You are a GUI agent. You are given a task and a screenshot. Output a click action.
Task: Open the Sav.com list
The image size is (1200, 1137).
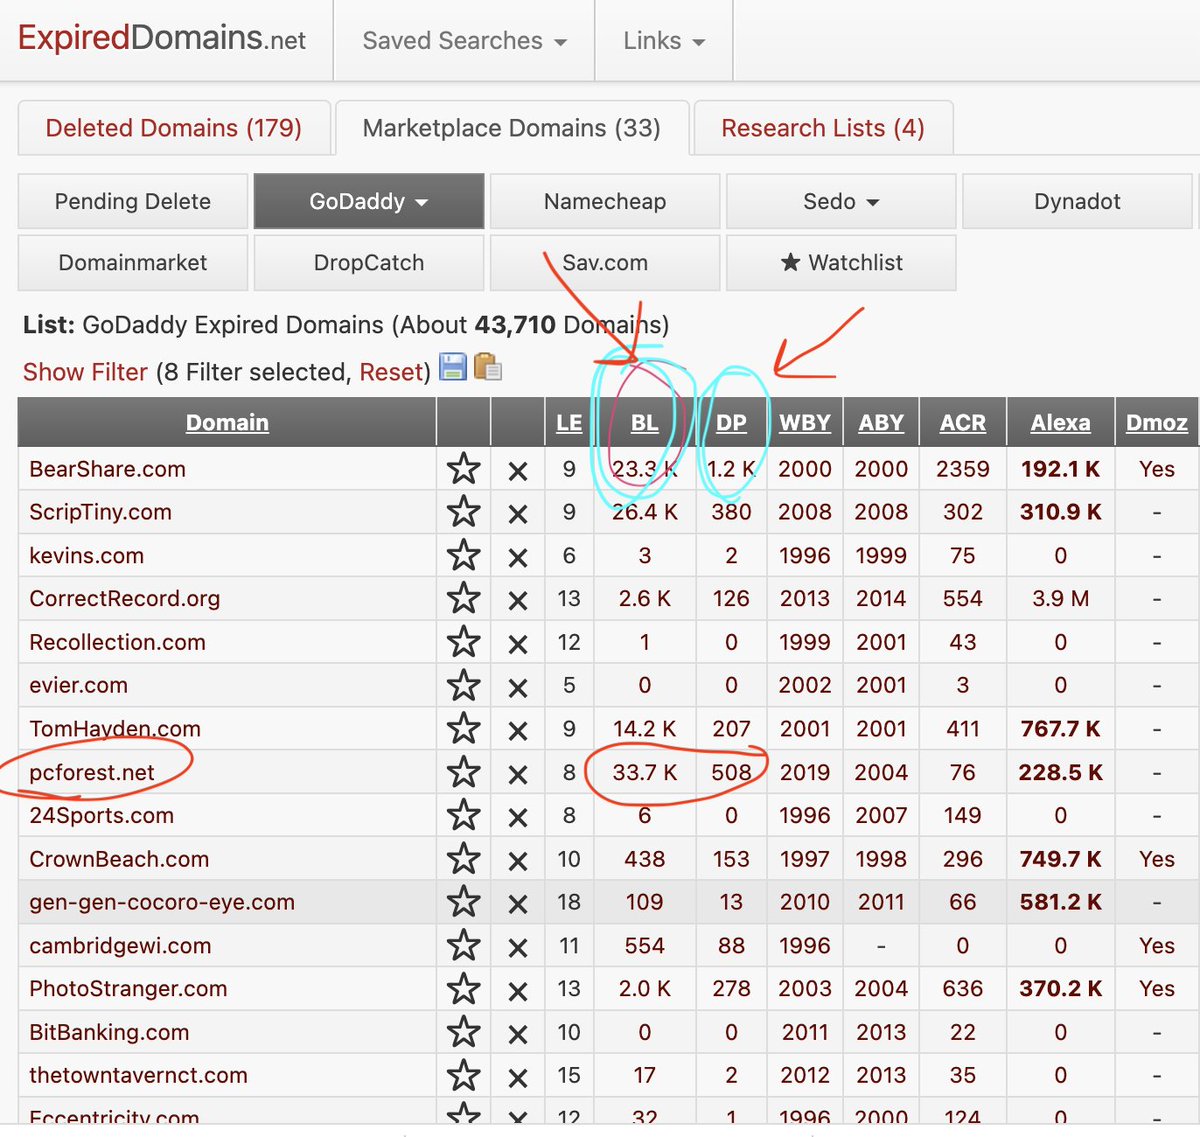(605, 262)
